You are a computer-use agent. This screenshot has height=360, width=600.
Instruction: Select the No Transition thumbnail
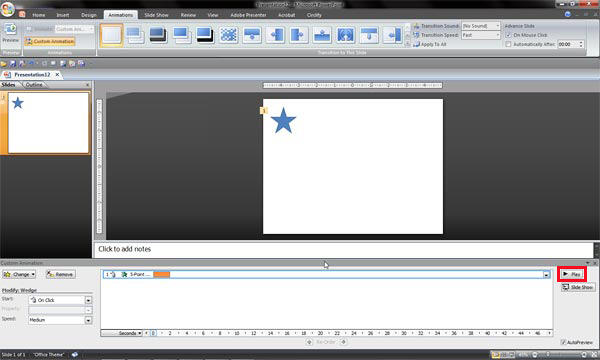(111, 35)
